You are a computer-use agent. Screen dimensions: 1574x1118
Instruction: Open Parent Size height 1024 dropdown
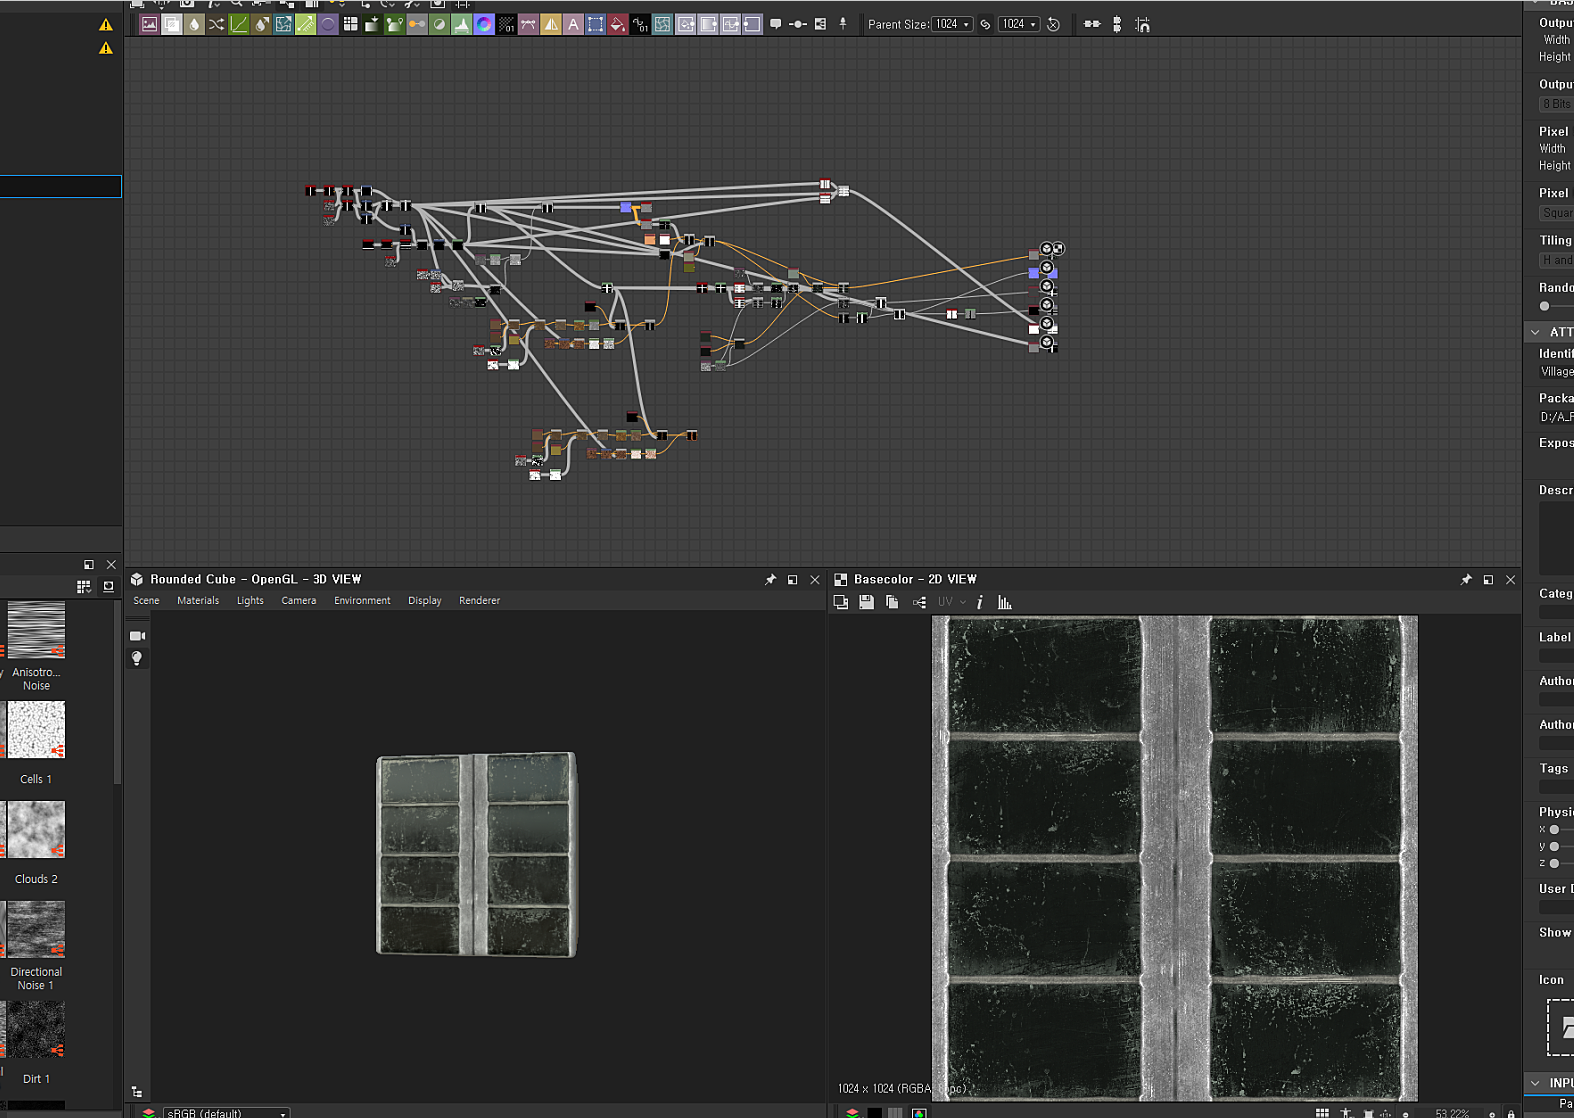coord(1019,24)
